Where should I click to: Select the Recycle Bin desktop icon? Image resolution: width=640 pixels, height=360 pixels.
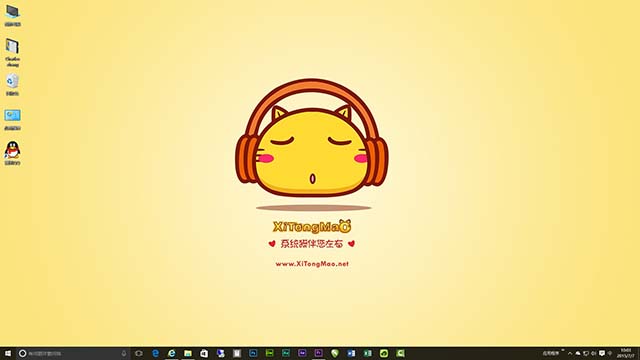(12, 84)
